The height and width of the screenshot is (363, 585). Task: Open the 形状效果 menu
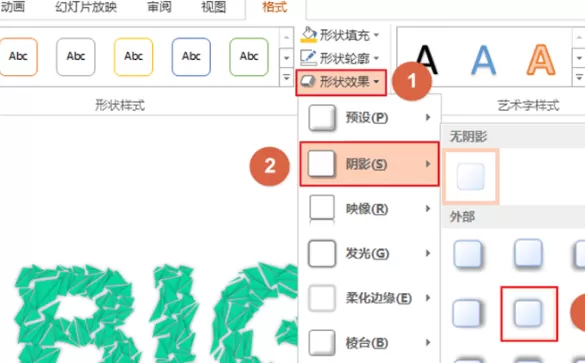tap(341, 82)
